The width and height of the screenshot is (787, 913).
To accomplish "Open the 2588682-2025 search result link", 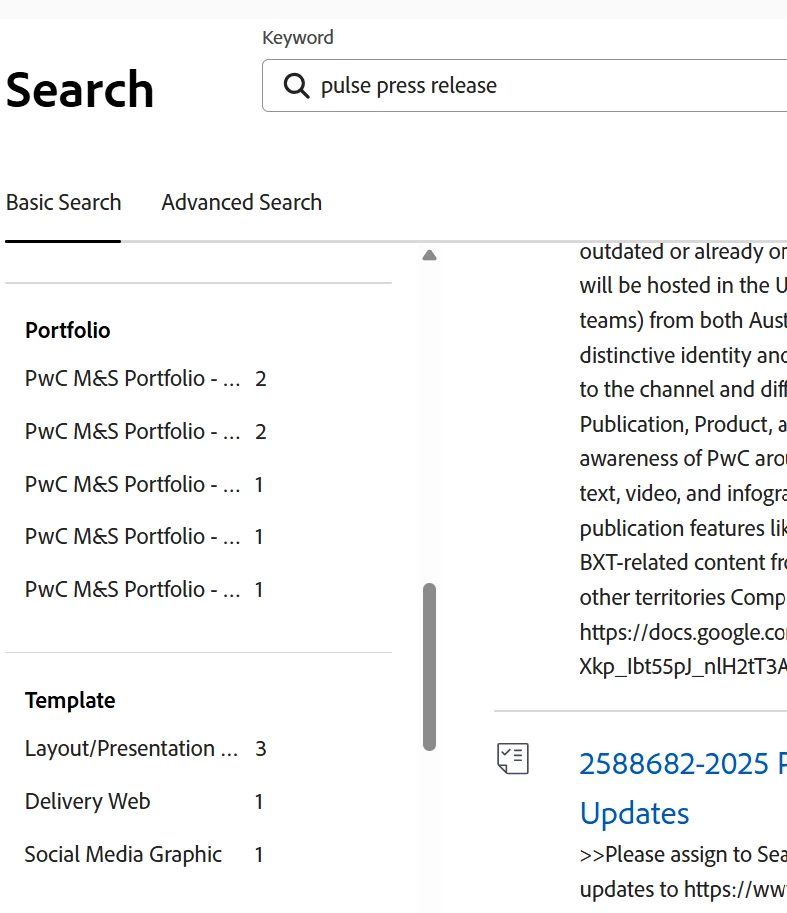I will click(682, 764).
